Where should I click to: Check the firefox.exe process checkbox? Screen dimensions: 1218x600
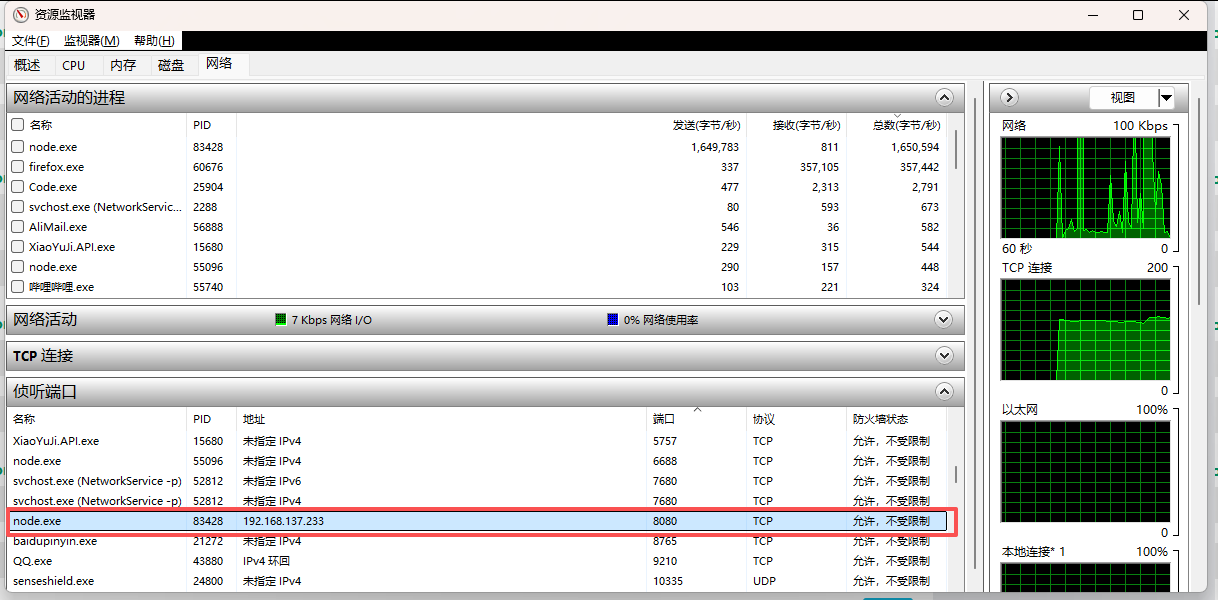pyautogui.click(x=17, y=167)
